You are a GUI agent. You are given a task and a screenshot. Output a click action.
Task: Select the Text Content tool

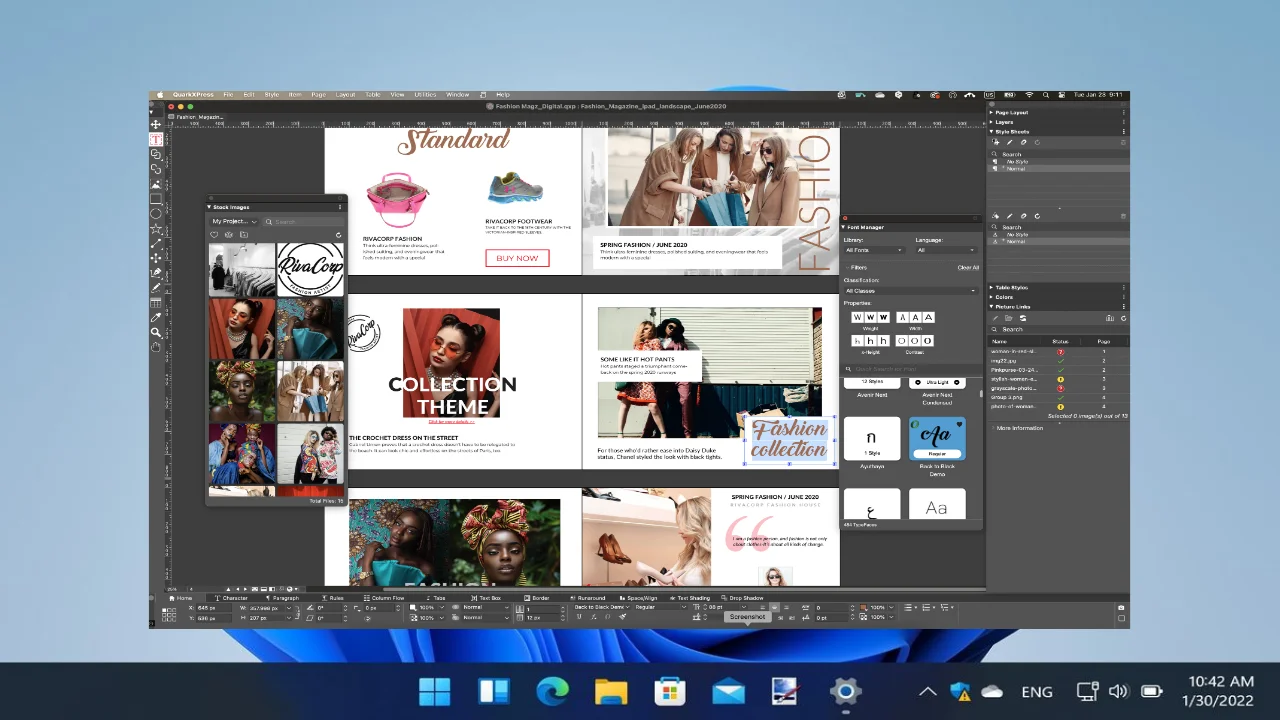[x=156, y=140]
